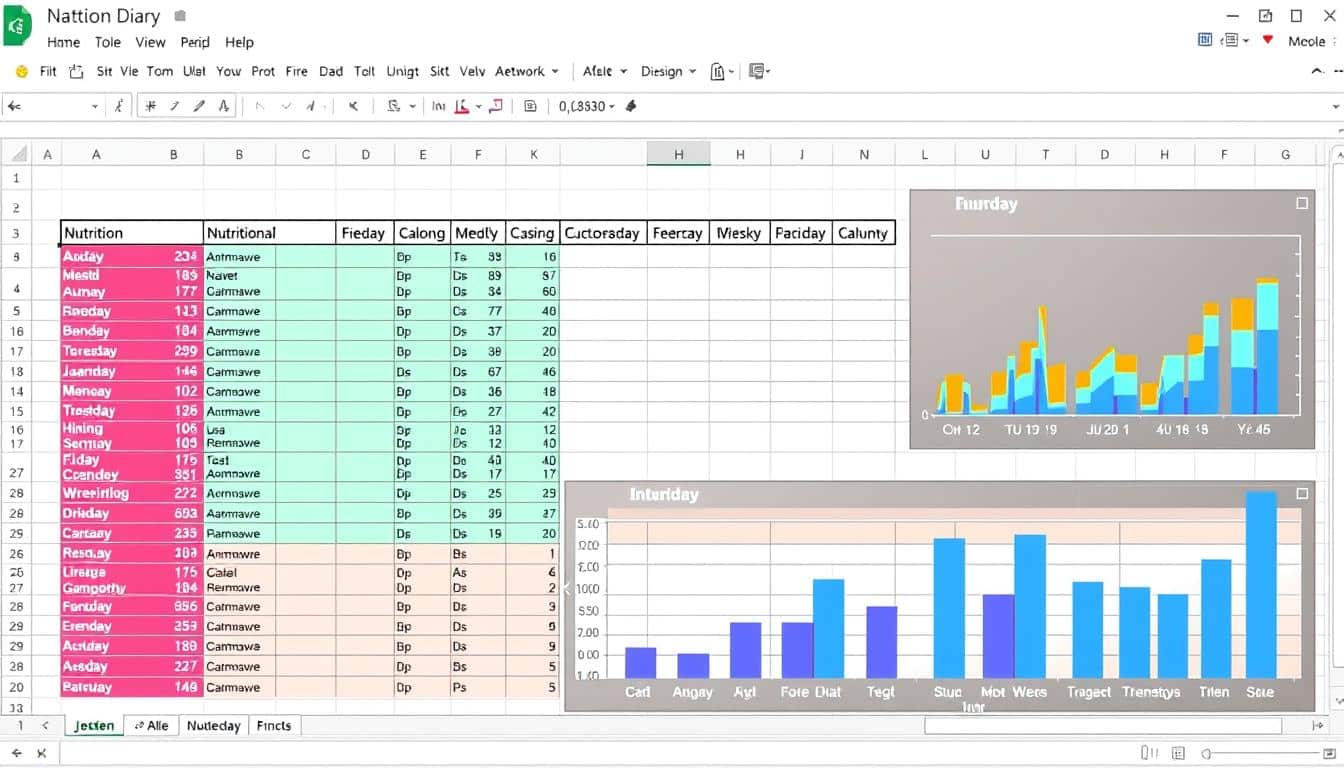Click the letter A font icon
Image resolution: width=1344 pixels, height=768 pixels.
point(224,106)
